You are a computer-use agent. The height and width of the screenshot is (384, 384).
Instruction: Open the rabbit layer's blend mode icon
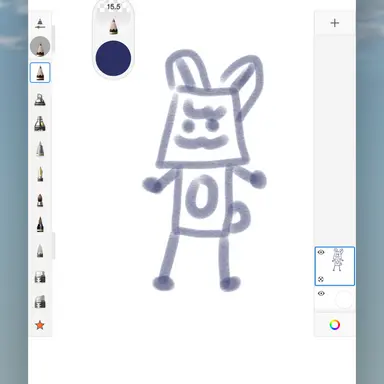coord(321,279)
